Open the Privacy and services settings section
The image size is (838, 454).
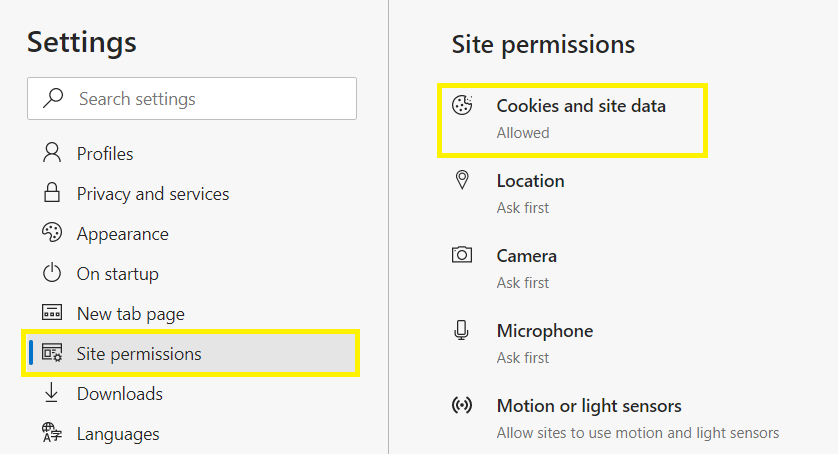[152, 194]
